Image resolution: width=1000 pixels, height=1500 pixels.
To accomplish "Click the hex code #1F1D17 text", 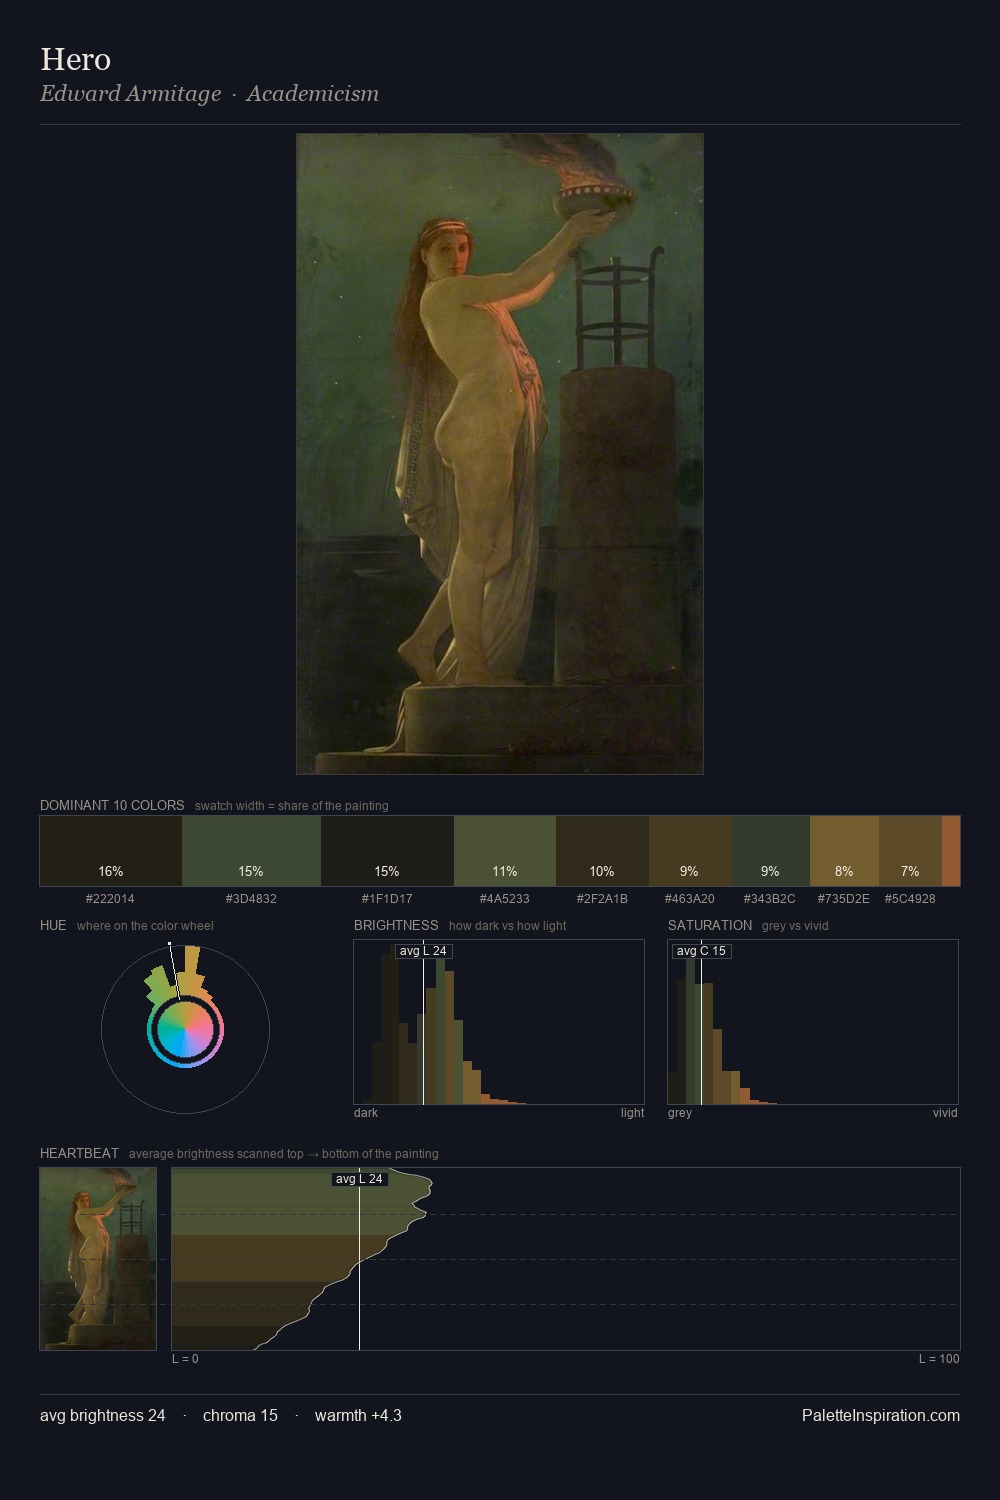I will point(387,898).
